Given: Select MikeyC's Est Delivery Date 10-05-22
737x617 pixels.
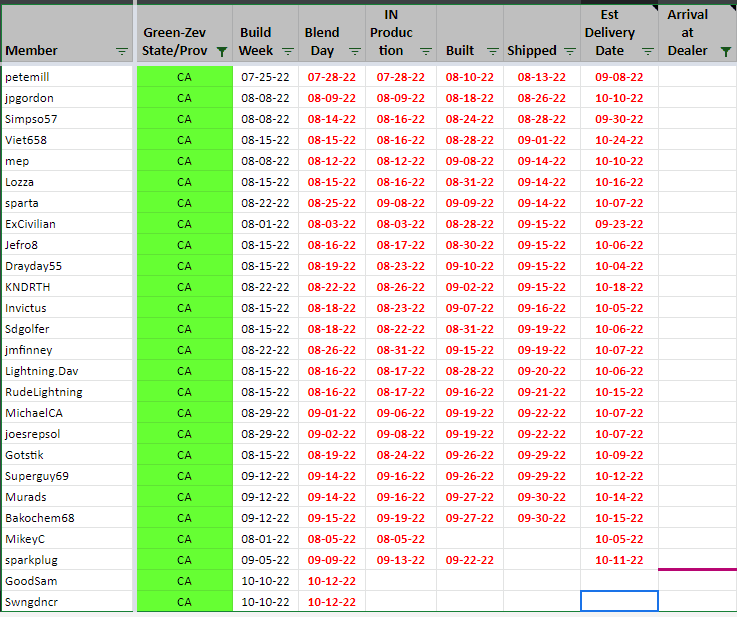Looking at the screenshot, I should 619,539.
